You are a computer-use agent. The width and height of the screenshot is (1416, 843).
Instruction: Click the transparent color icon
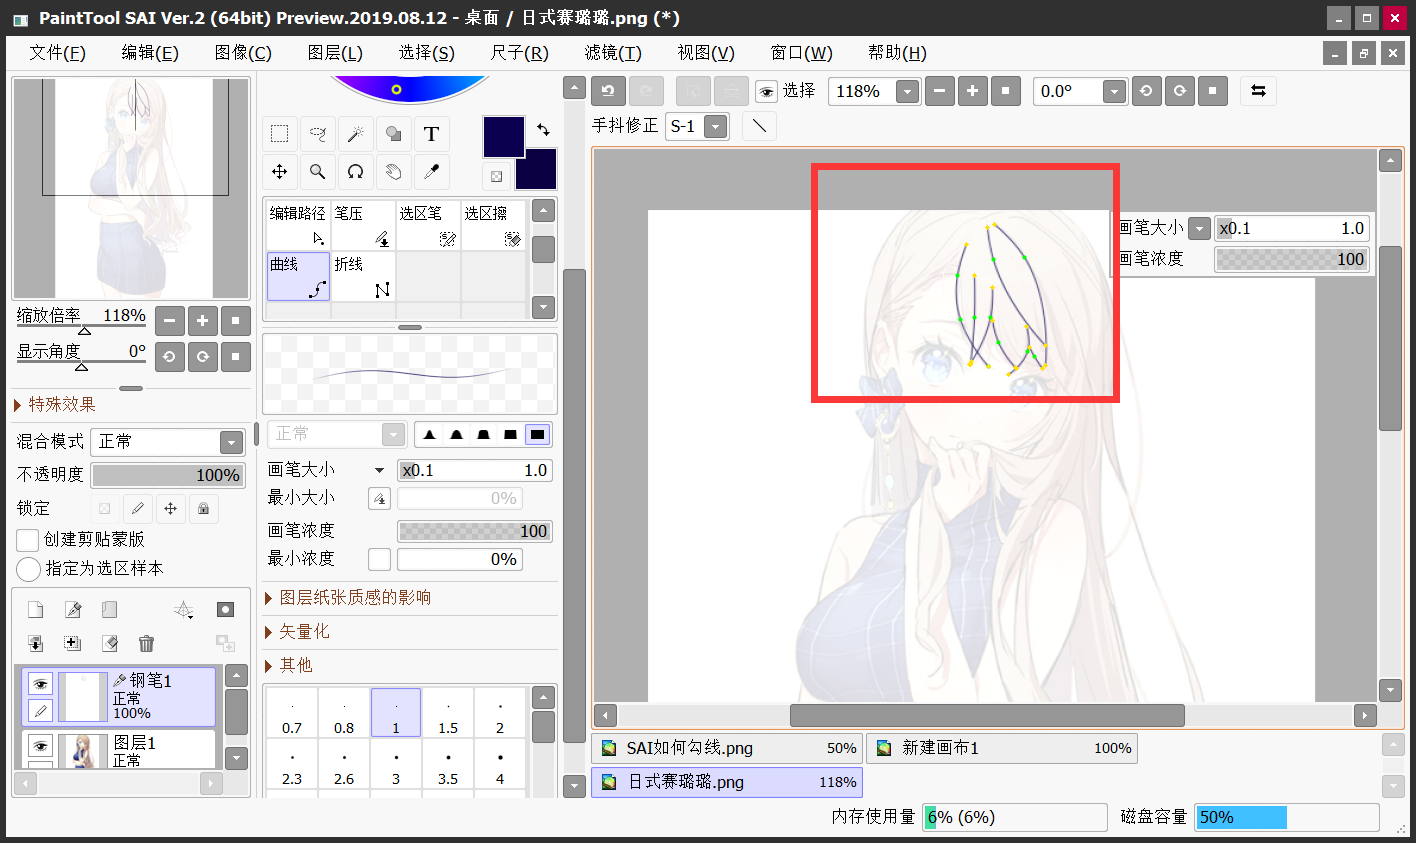point(496,176)
